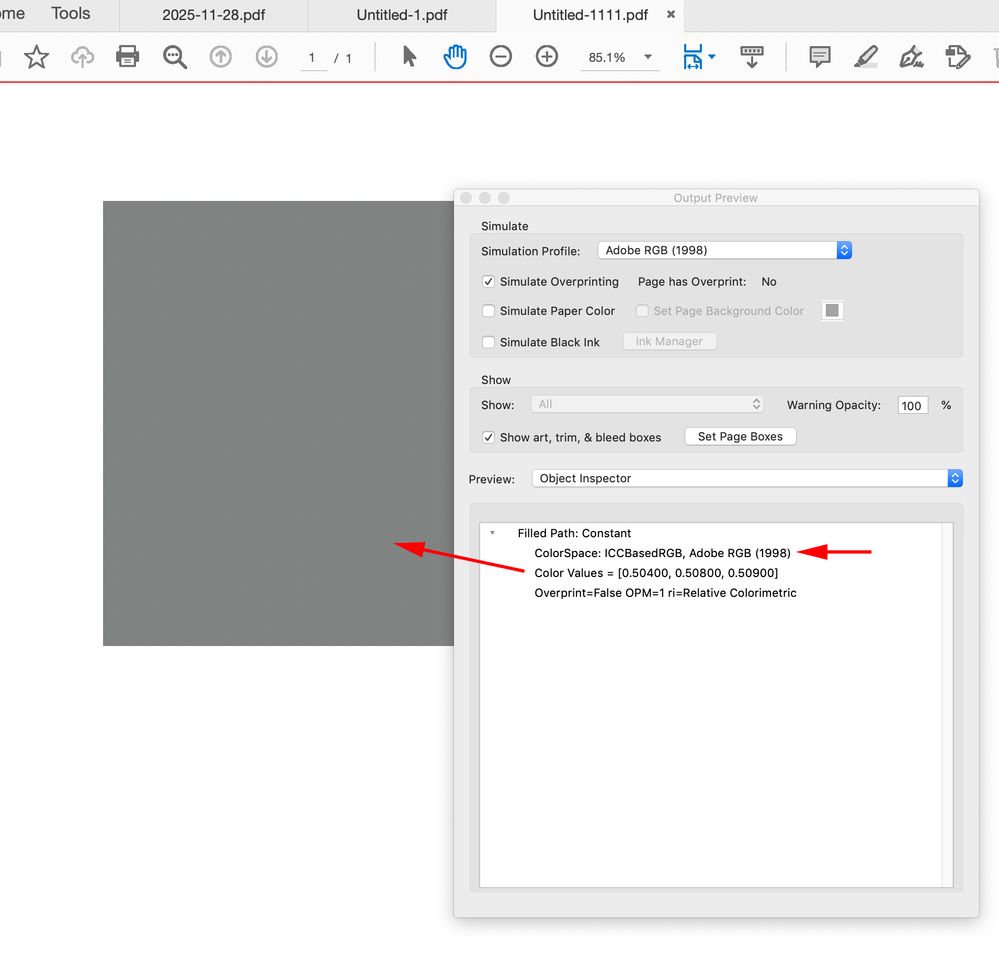Close the Output Preview window

click(466, 198)
